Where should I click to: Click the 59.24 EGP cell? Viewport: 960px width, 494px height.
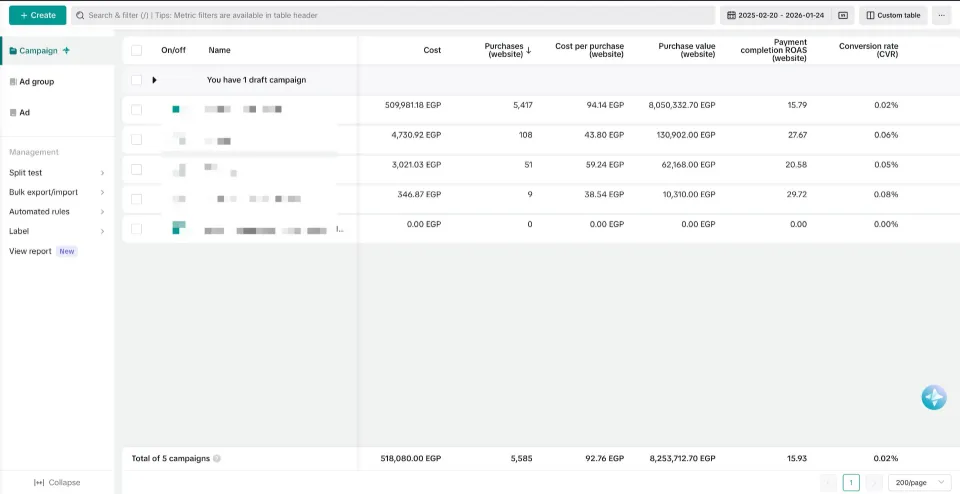[605, 165]
